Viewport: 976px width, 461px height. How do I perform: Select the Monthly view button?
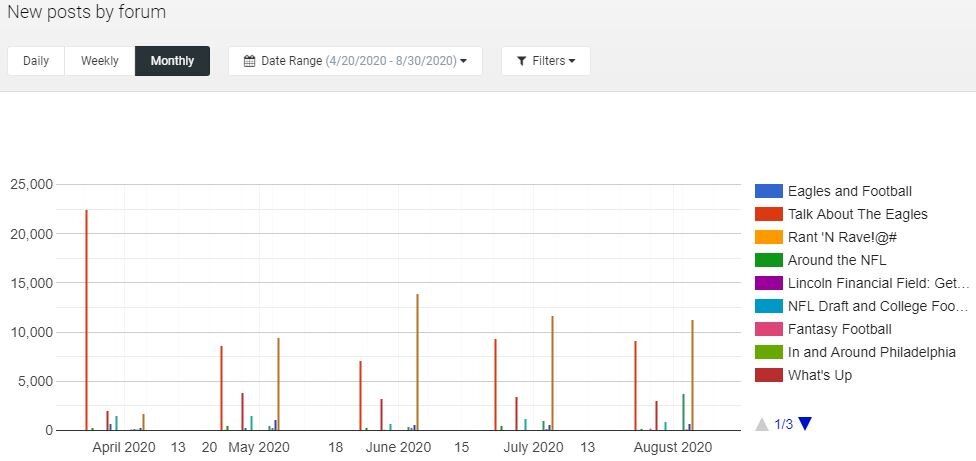(172, 61)
